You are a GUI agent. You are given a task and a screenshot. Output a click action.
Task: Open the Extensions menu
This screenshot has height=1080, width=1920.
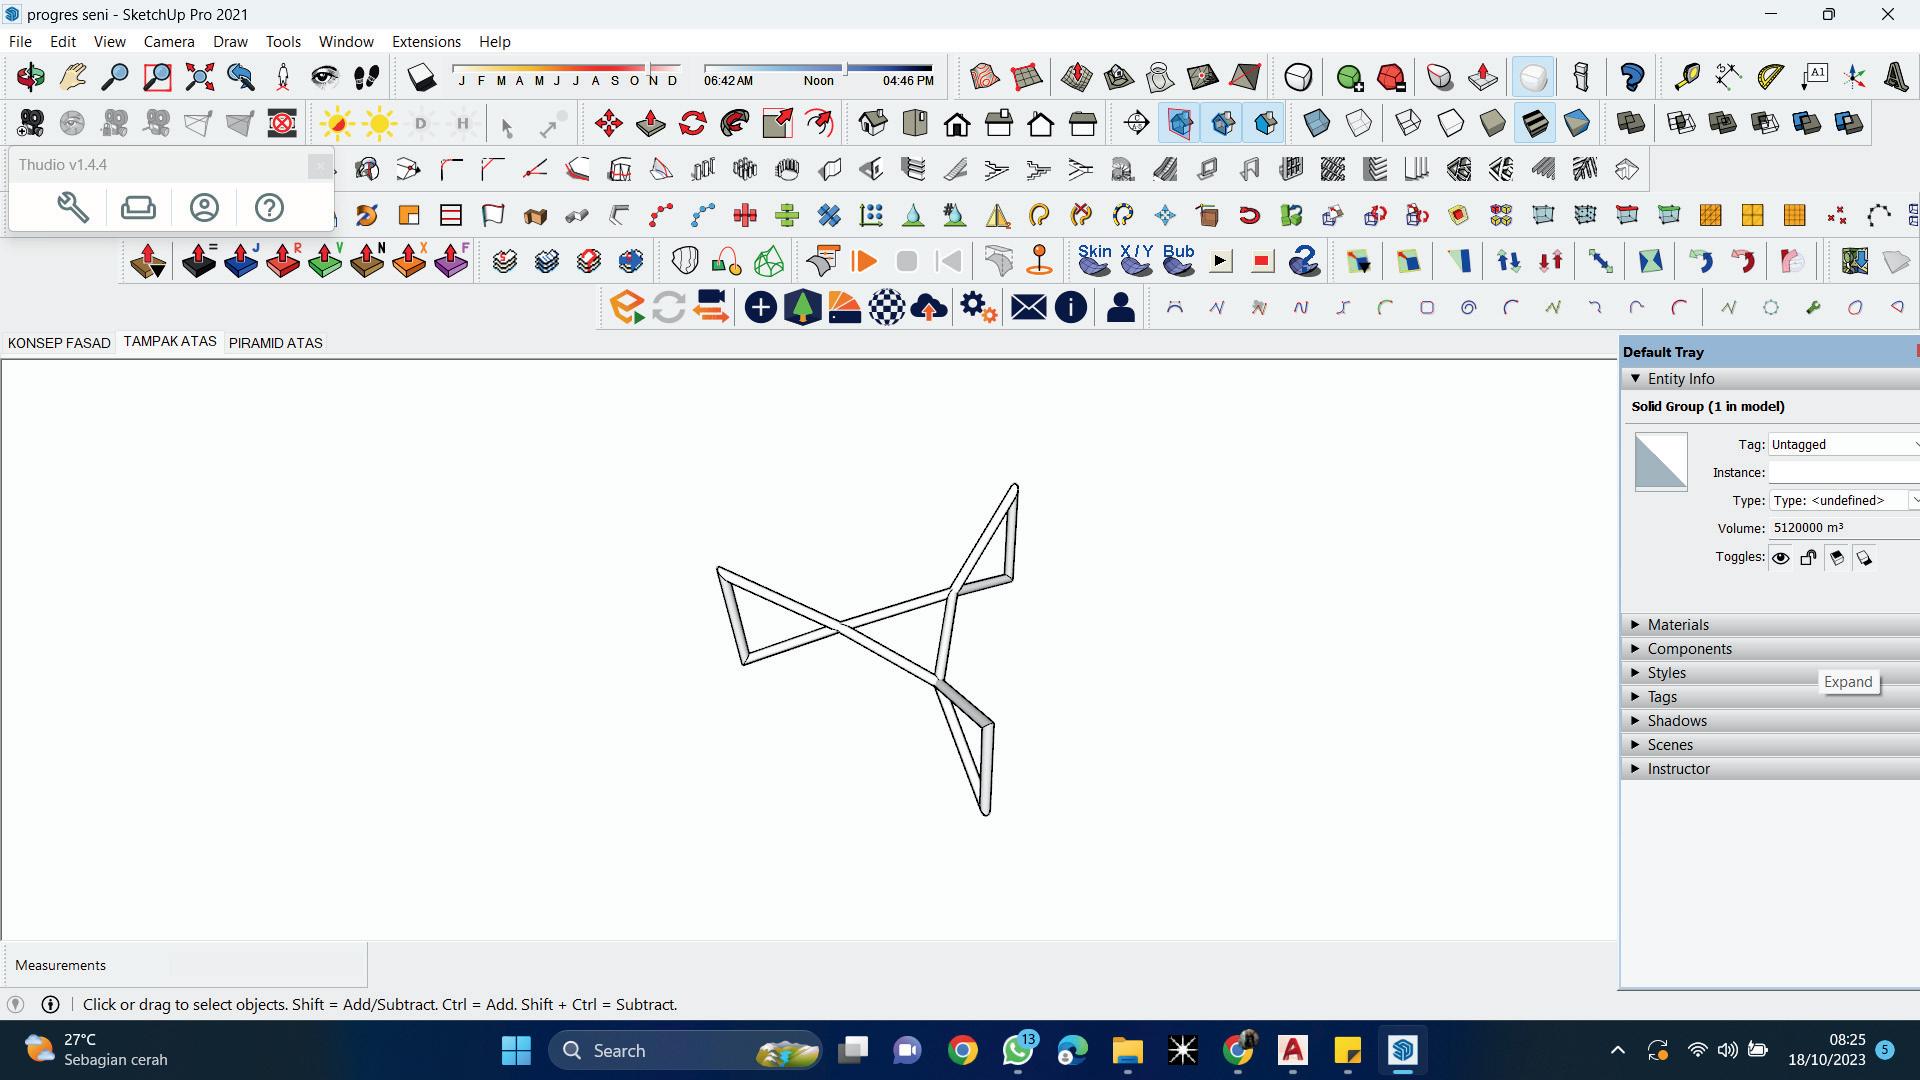click(x=426, y=41)
